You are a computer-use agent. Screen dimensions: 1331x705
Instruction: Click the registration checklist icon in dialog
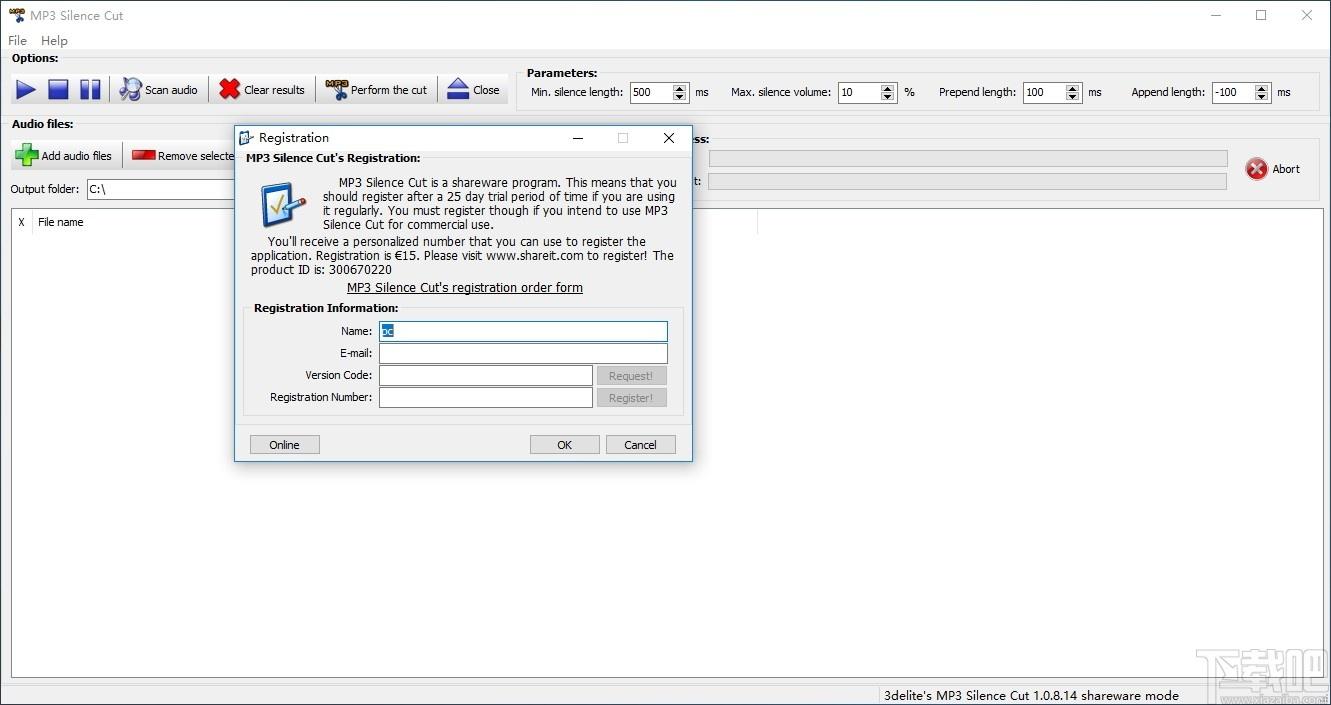pyautogui.click(x=283, y=205)
